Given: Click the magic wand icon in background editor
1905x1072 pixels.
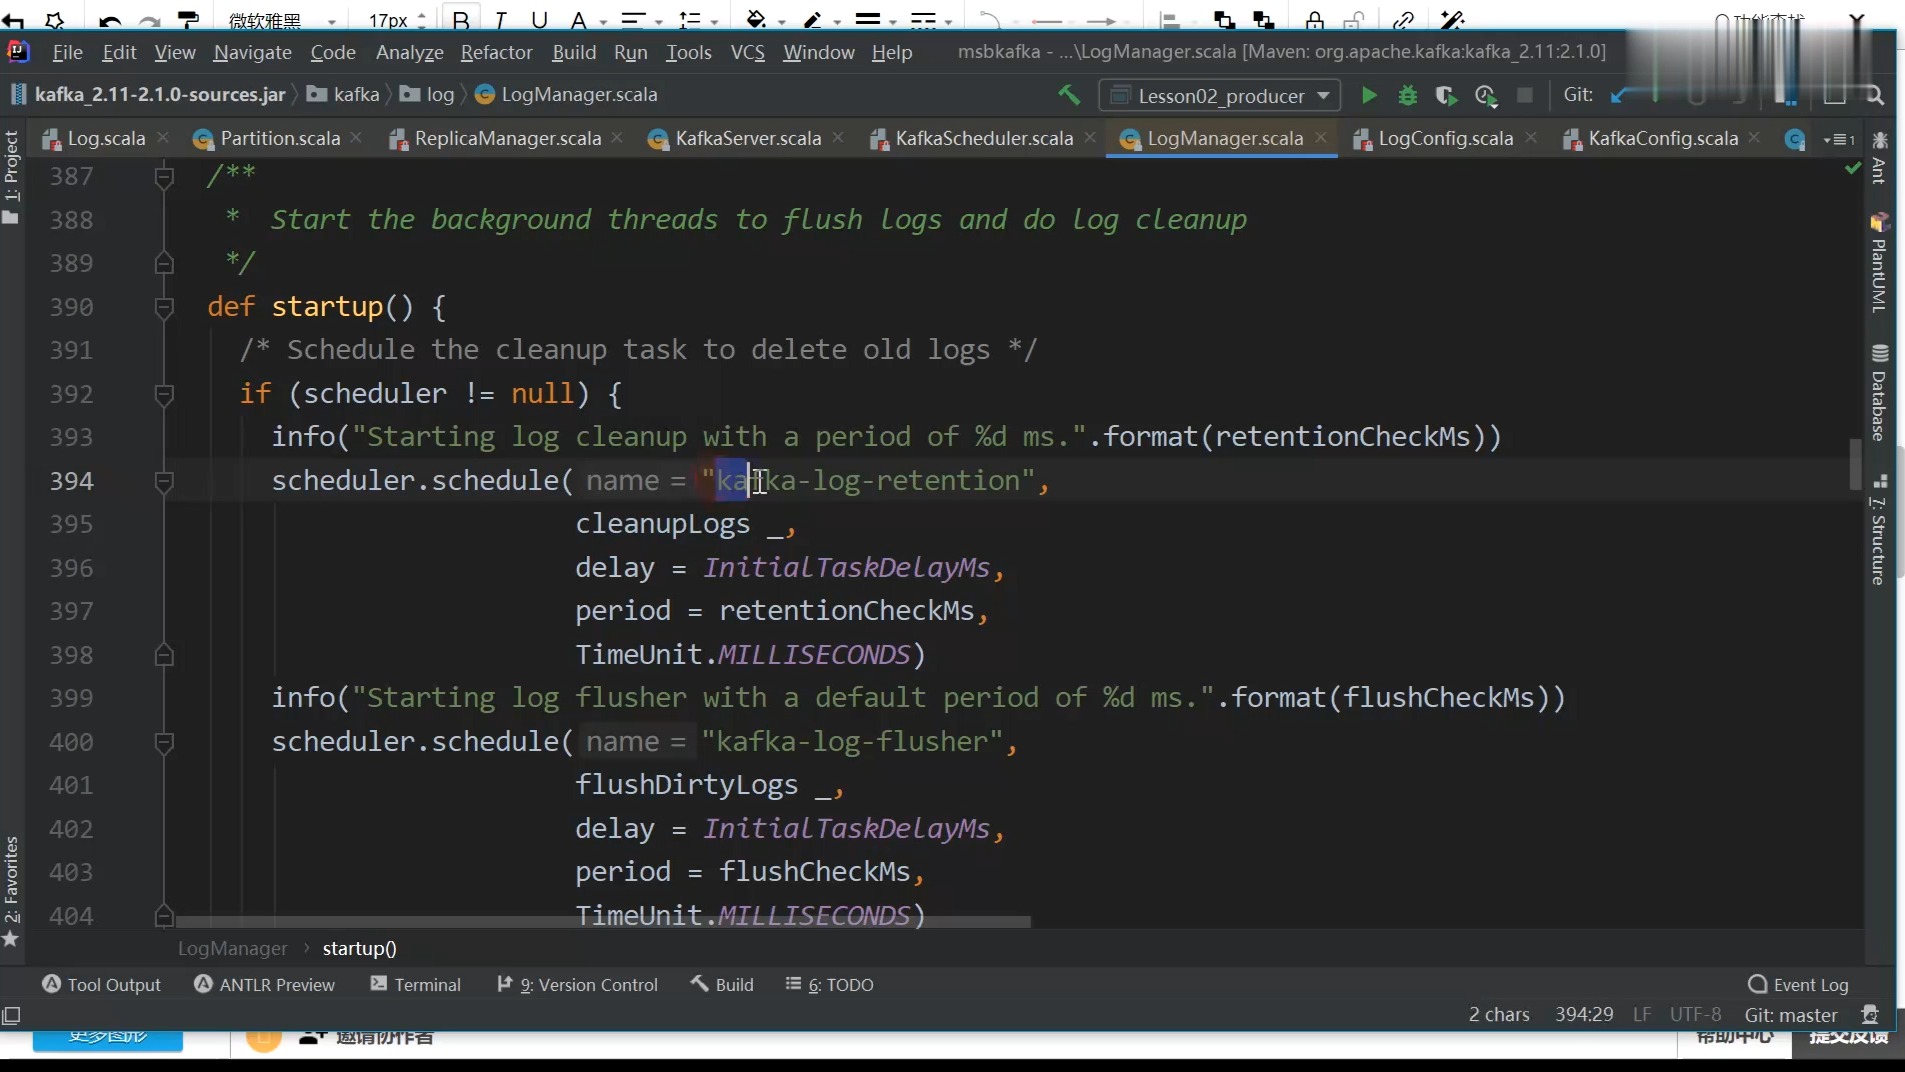Looking at the screenshot, I should click(x=1452, y=20).
